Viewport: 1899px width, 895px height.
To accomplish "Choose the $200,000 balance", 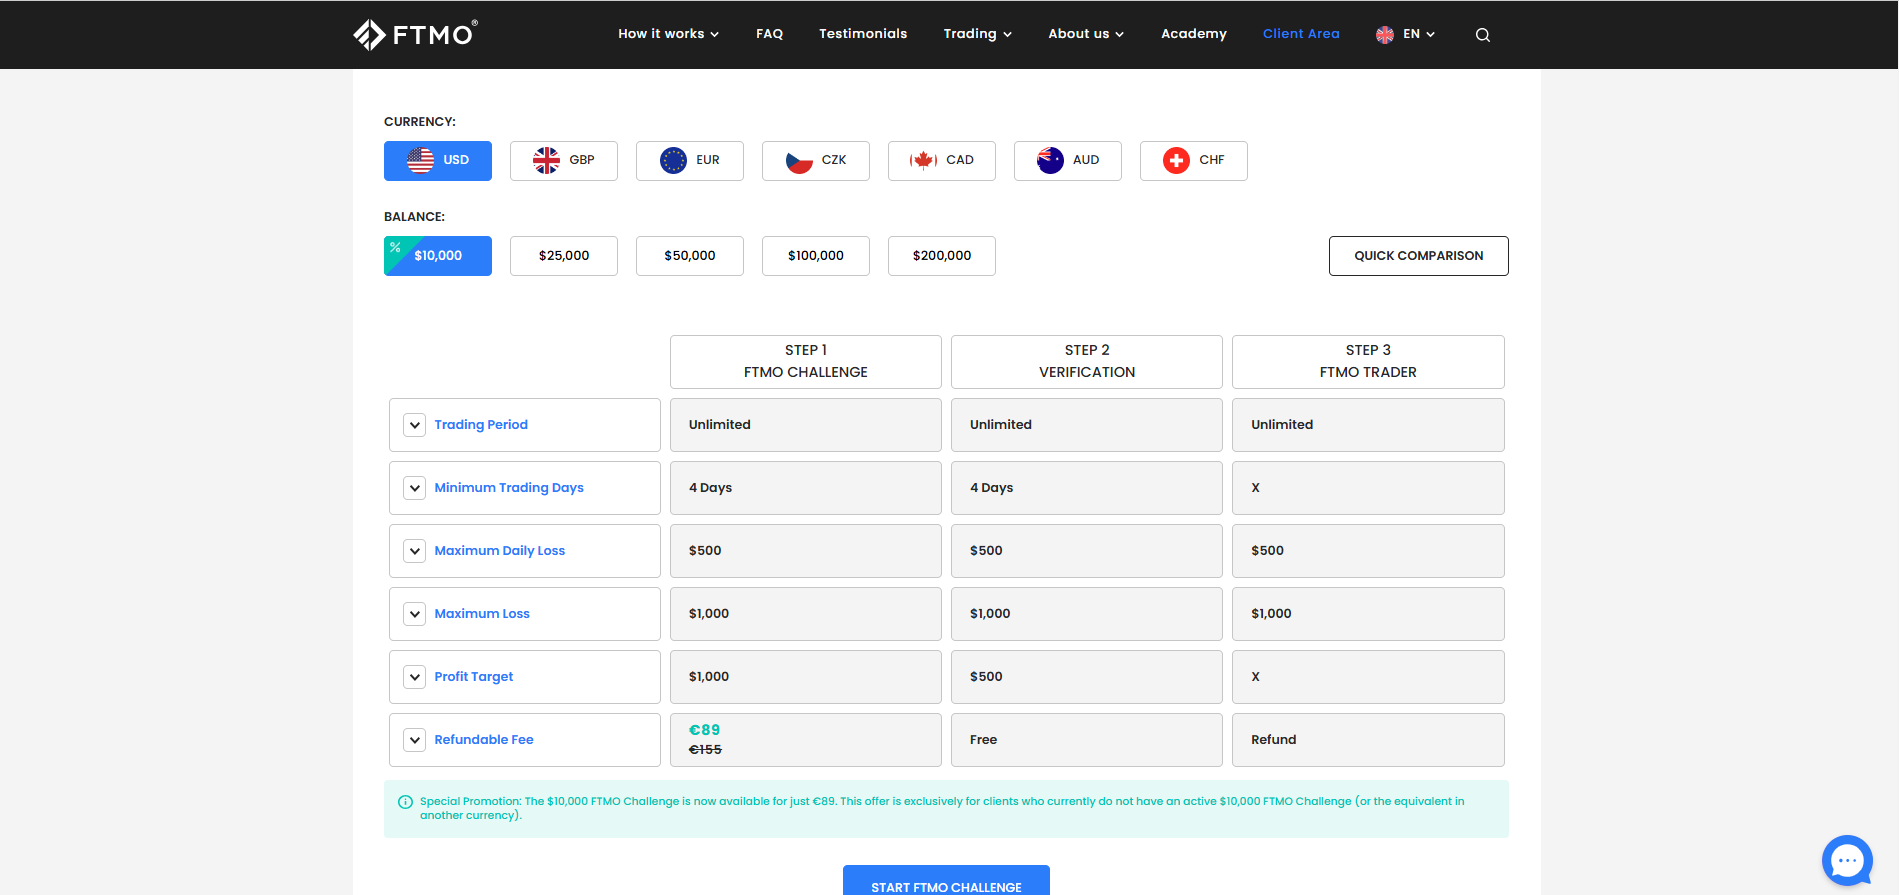I will (942, 256).
